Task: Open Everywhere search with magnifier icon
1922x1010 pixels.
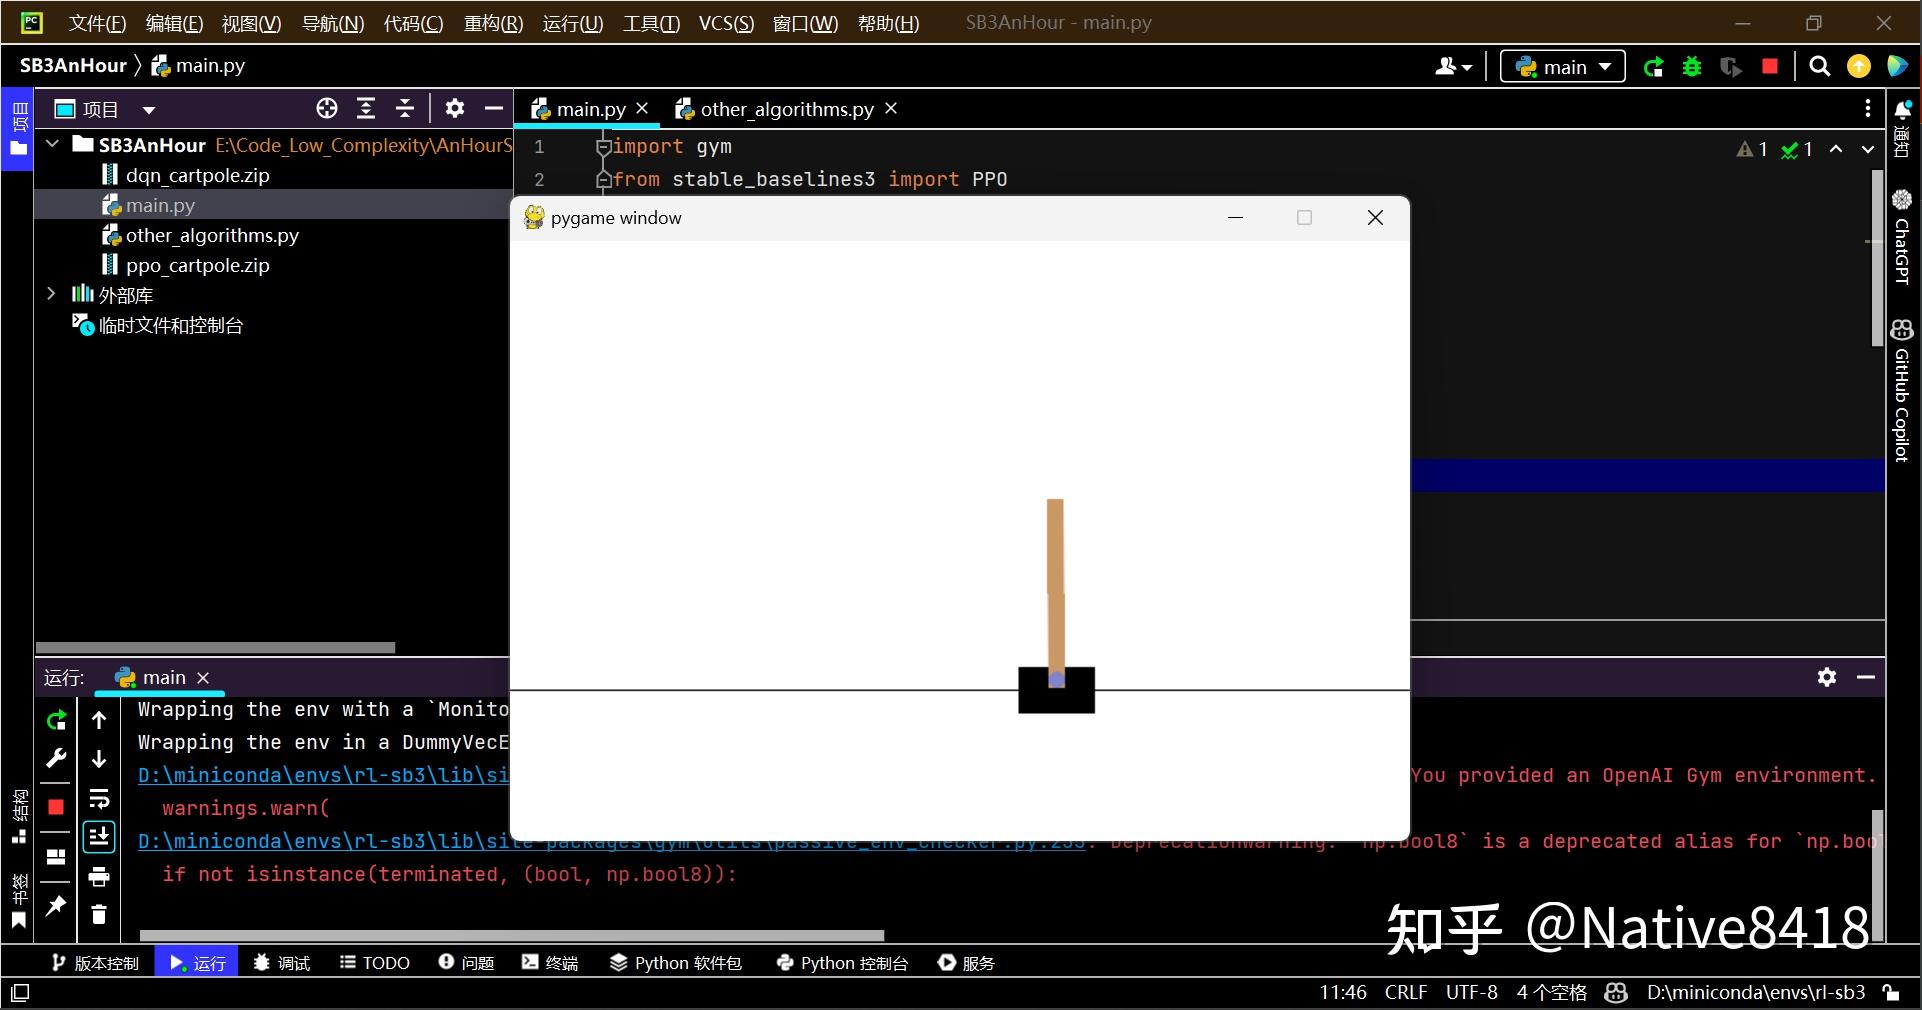Action: 1819,66
